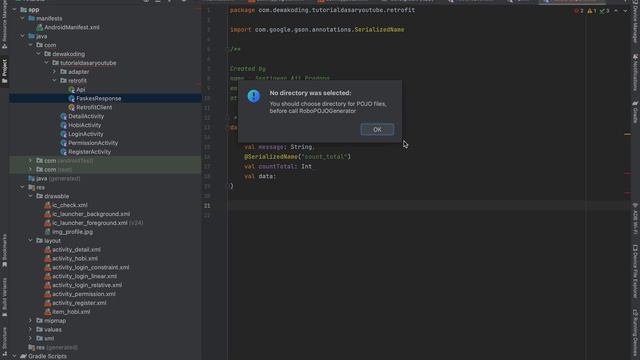Screen dimensions: 640x360
Task: Click the red errors count indicator
Action: tap(579, 11)
